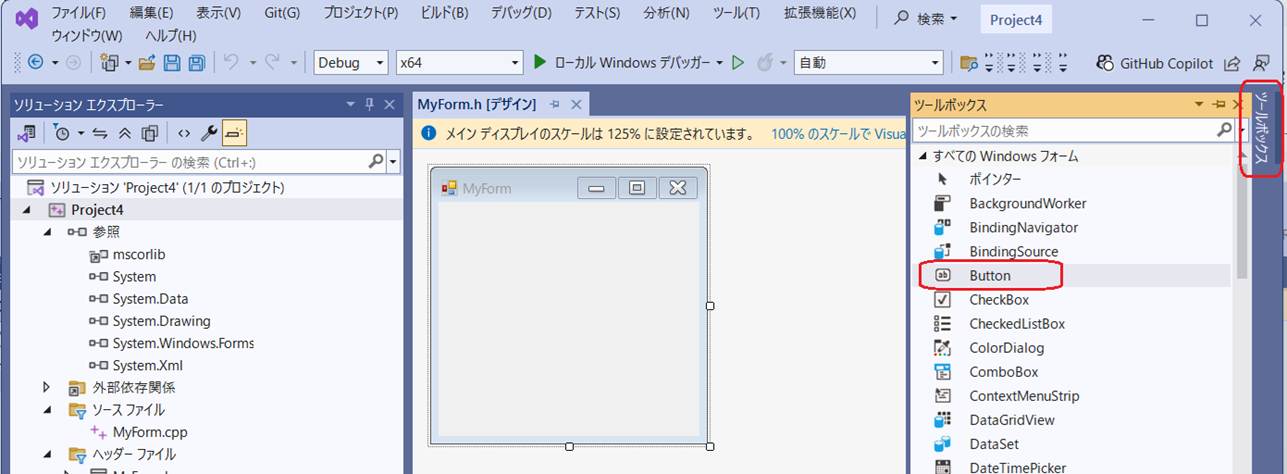Open the Debug configuration dropdown

pyautogui.click(x=351, y=62)
